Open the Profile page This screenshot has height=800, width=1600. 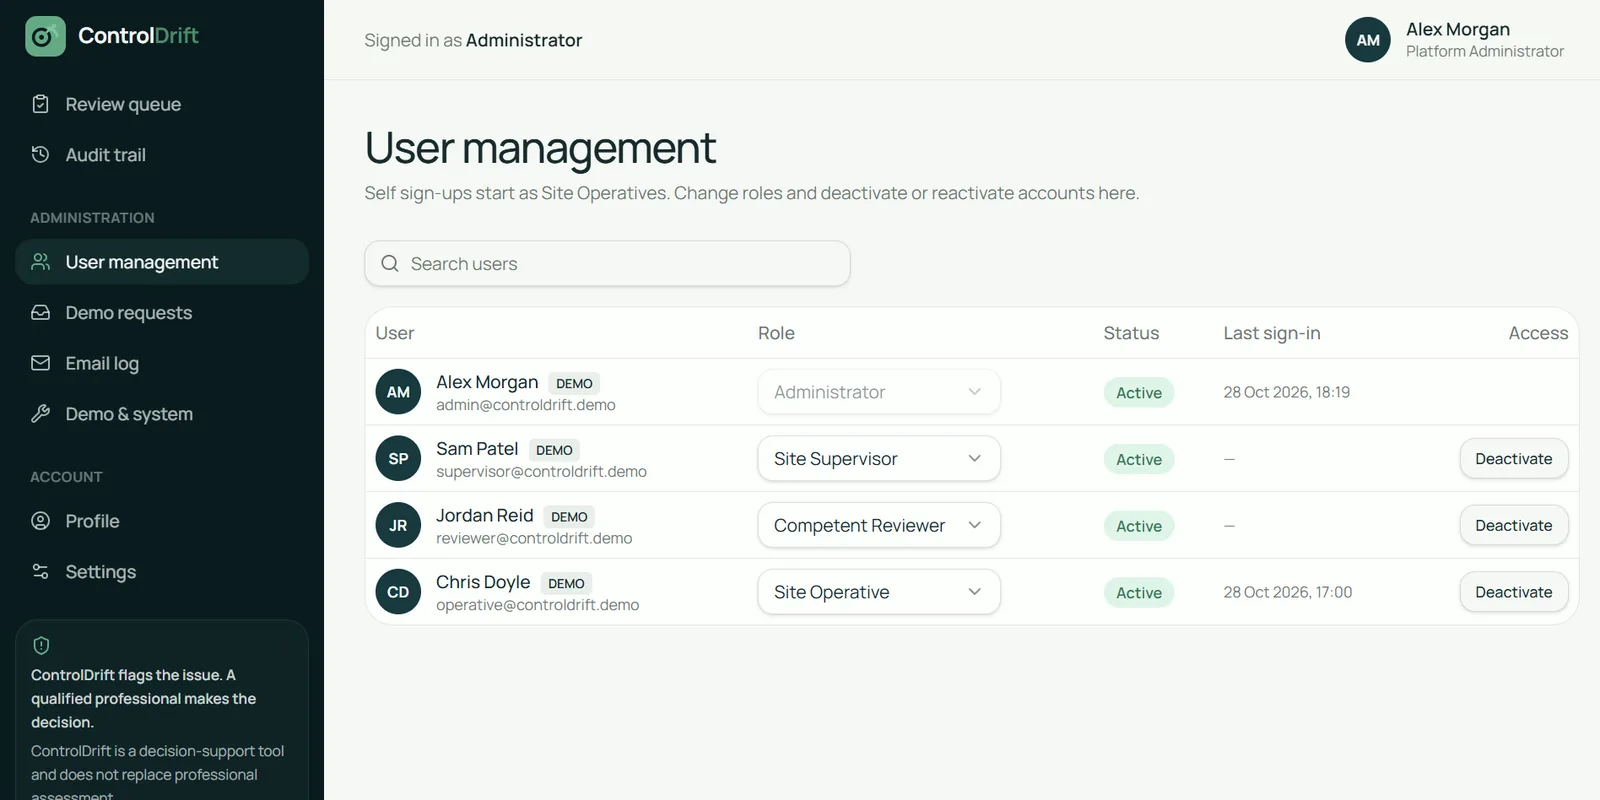pyautogui.click(x=162, y=520)
